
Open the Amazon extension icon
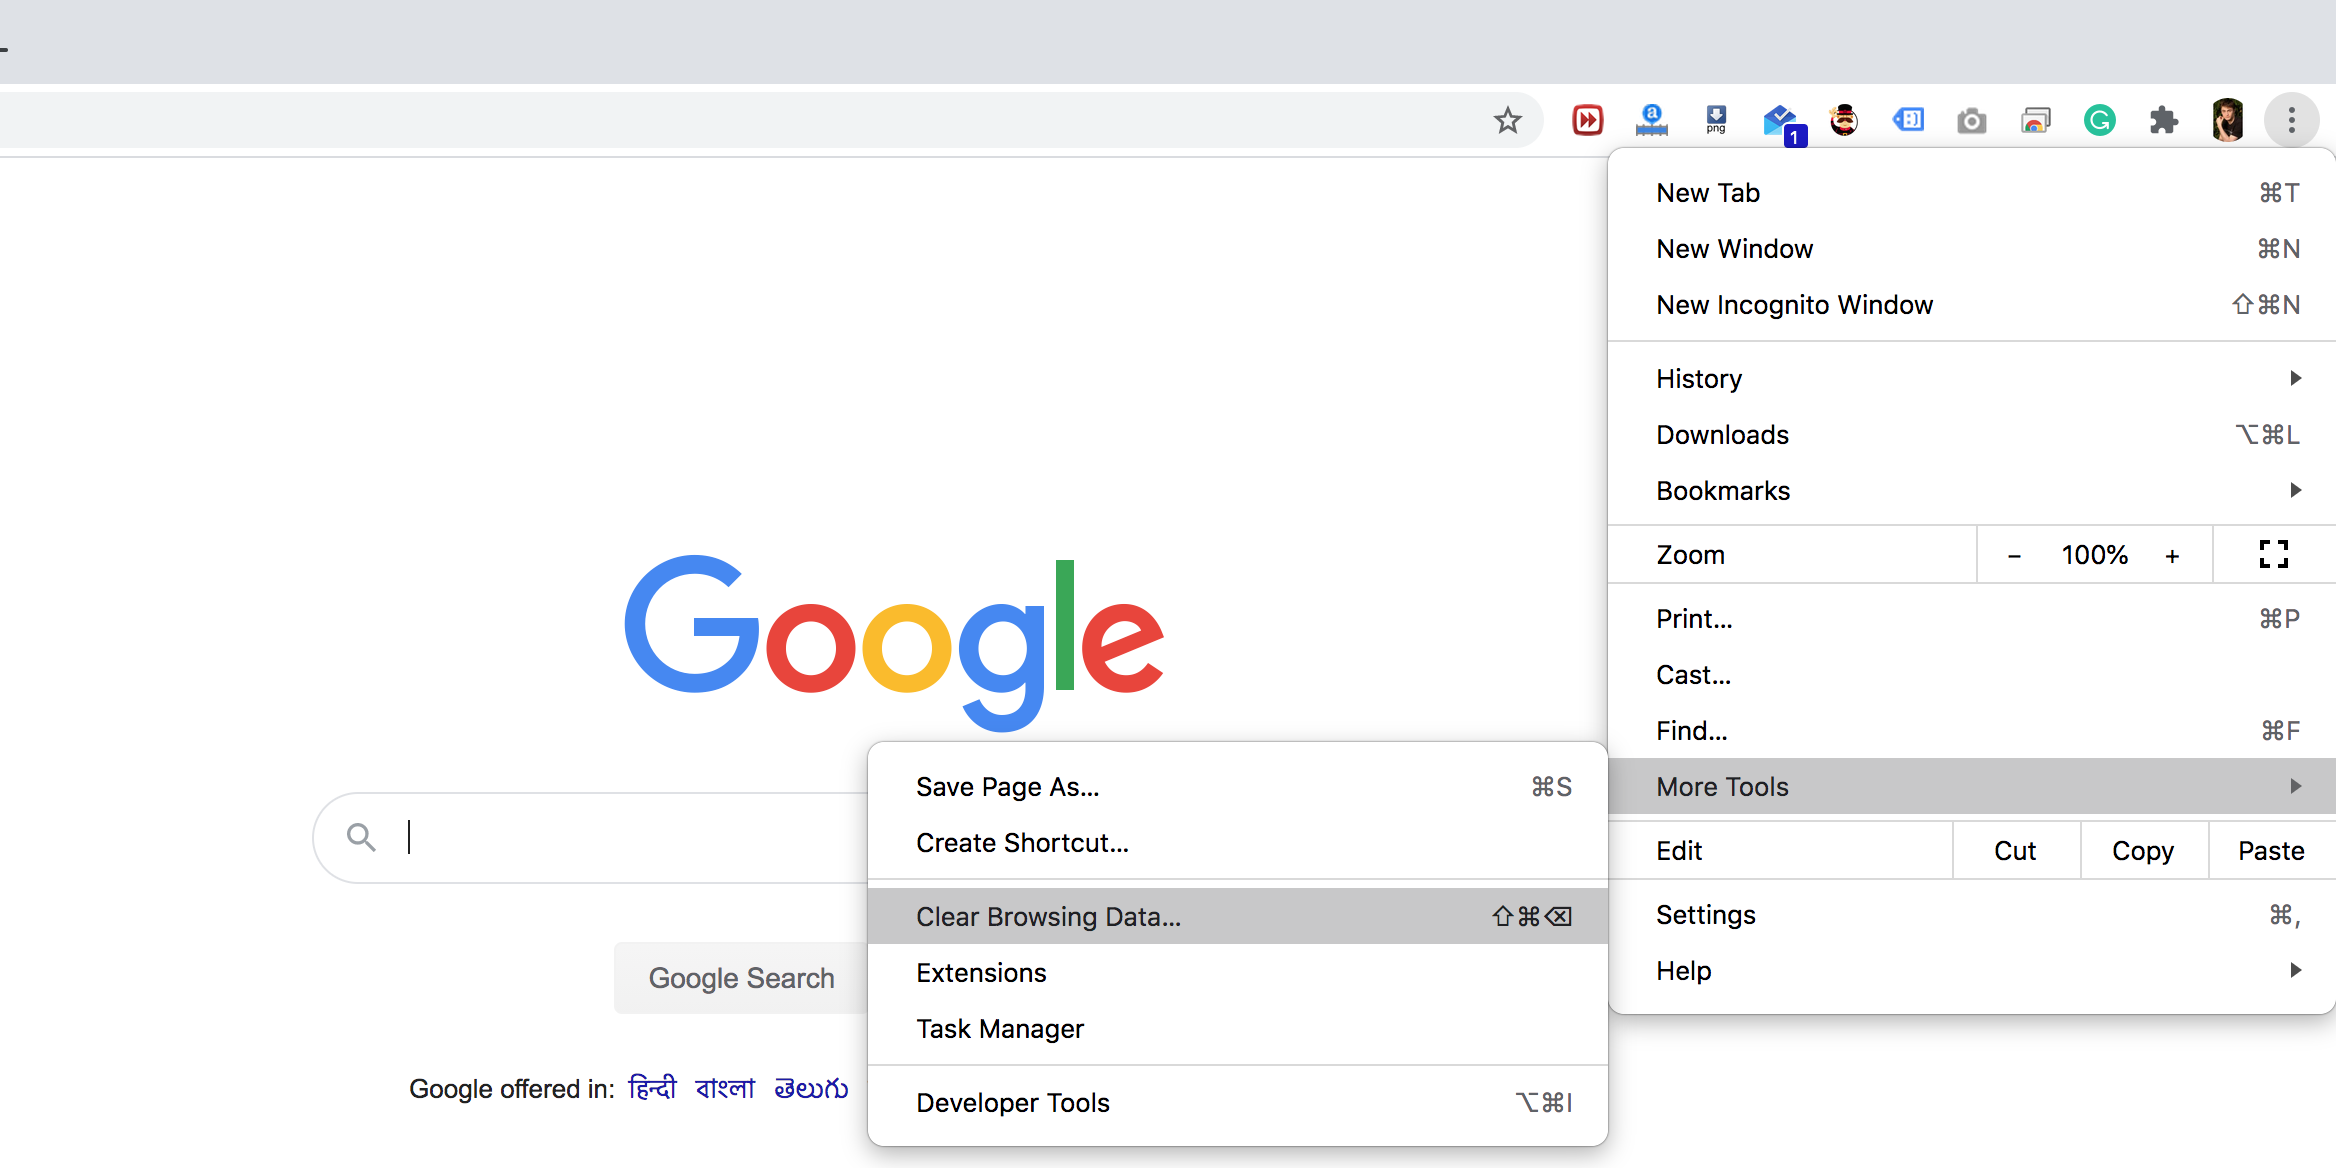click(x=1651, y=119)
